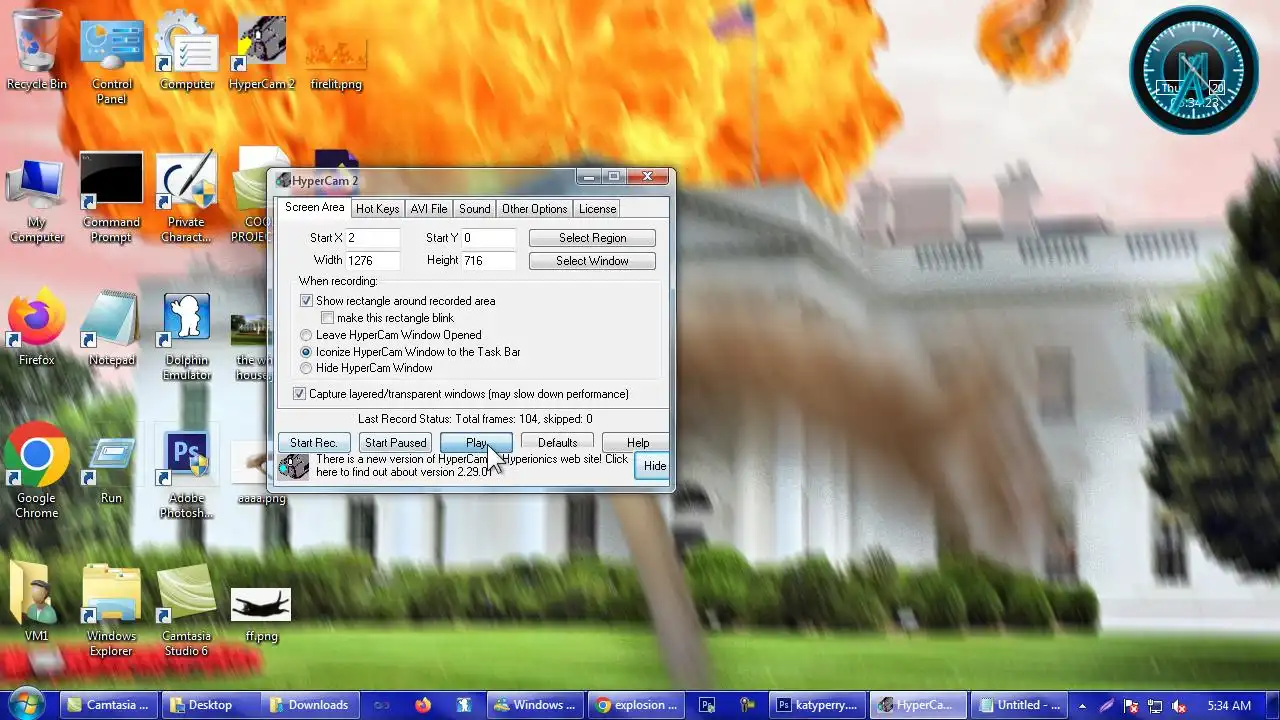Click the taskbar clock showing 5:34 AM
Screen dimensions: 1280x720
(x=1229, y=706)
